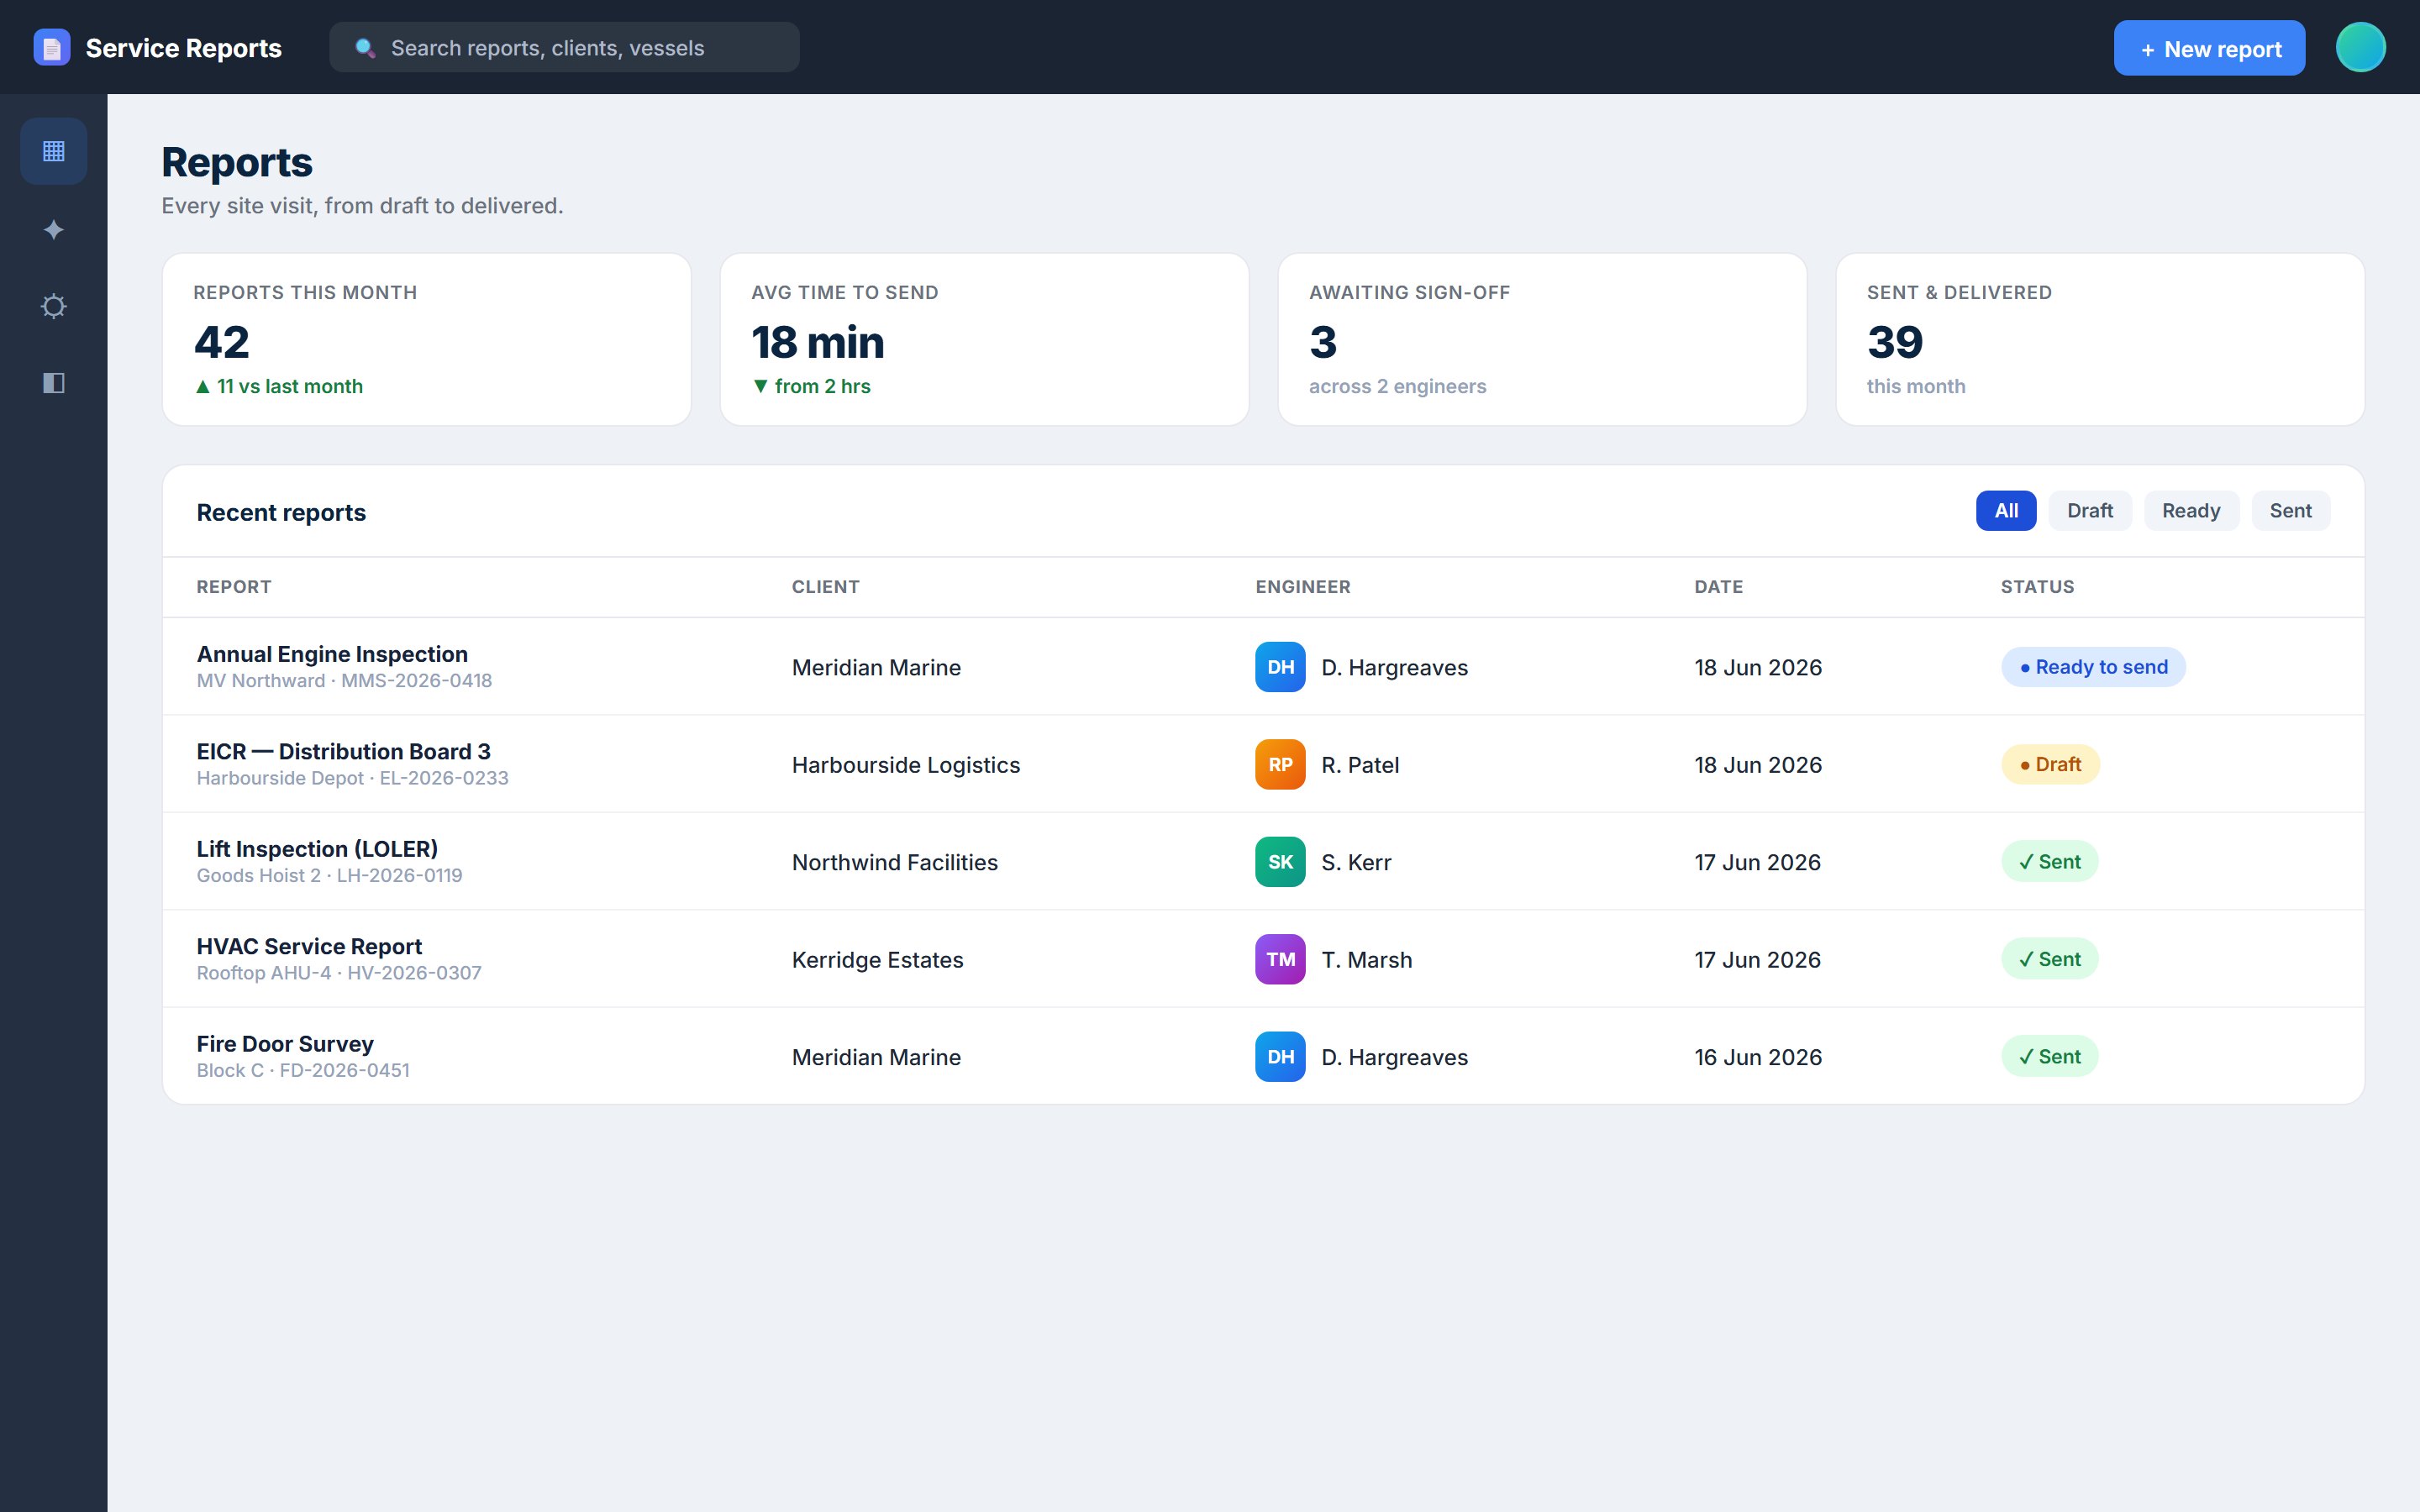The image size is (2420, 1512).
Task: Click the Ready to send status badge
Action: coord(2092,667)
